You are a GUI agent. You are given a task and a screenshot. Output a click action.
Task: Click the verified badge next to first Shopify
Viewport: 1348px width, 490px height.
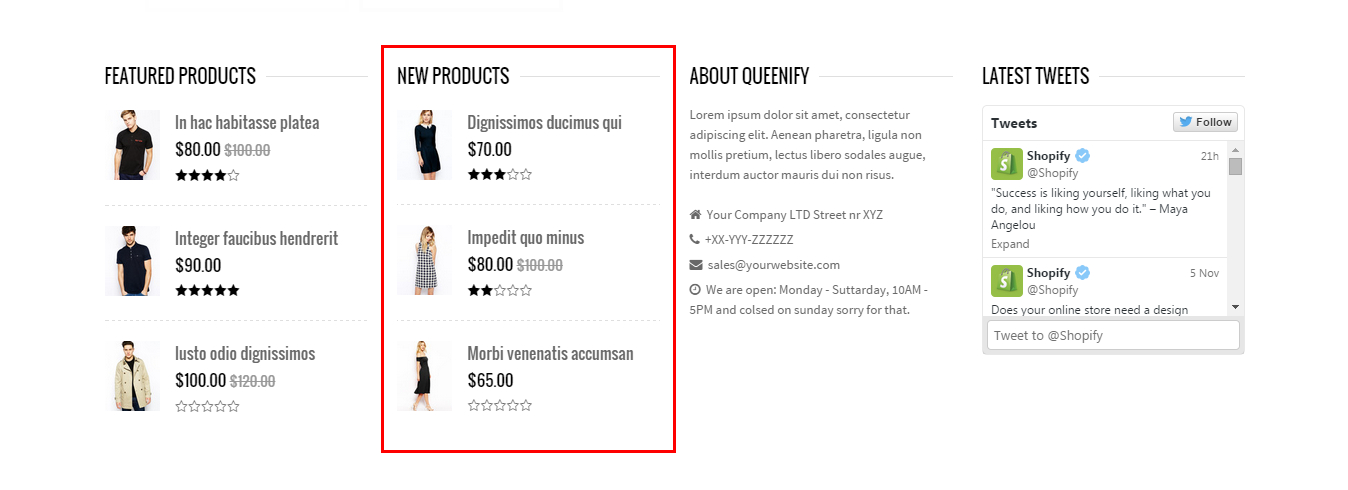[x=1082, y=156]
